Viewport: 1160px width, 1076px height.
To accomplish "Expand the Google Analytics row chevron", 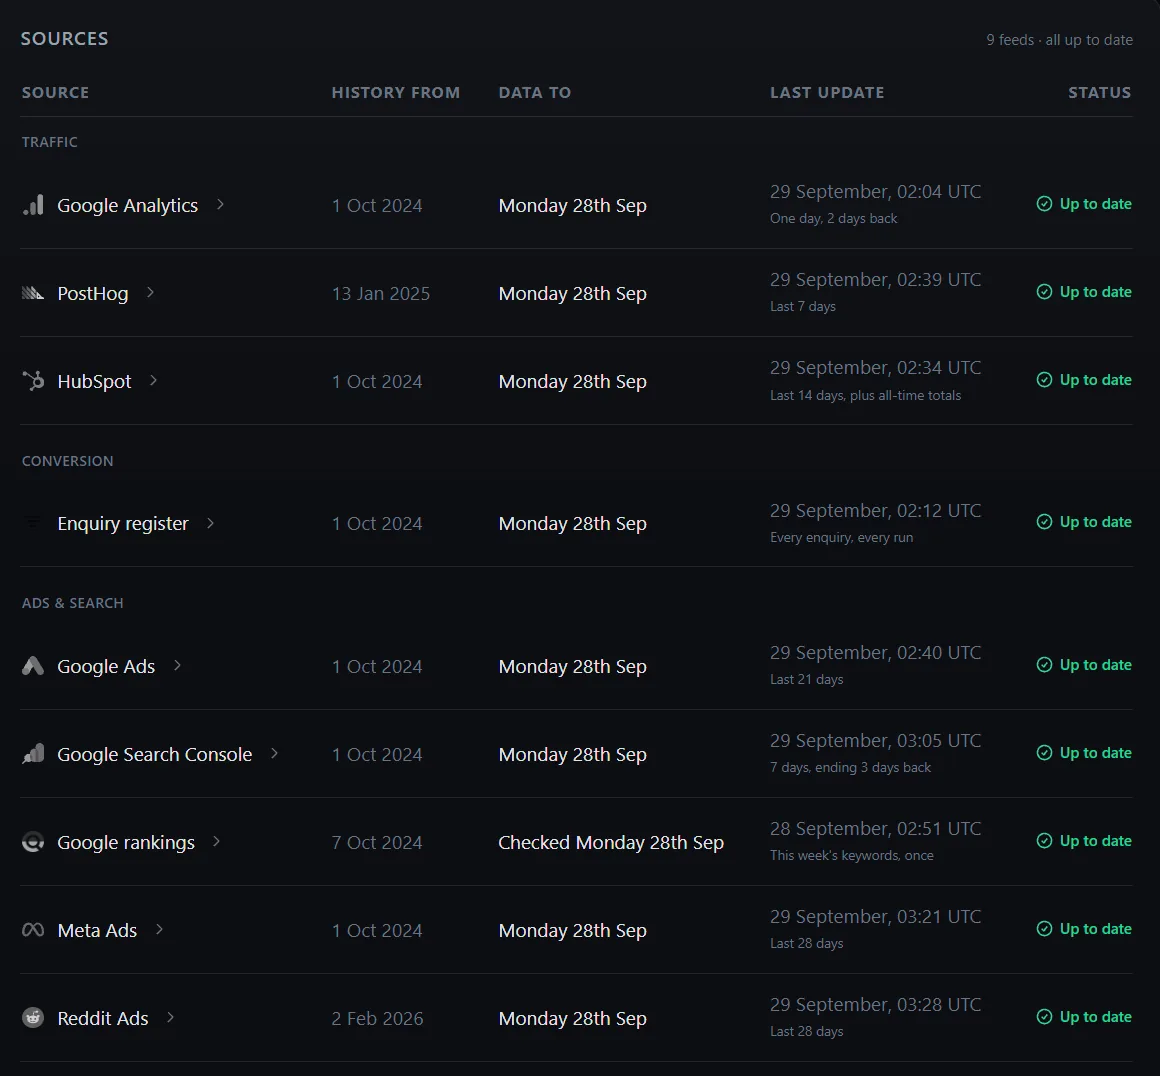I will pos(220,204).
